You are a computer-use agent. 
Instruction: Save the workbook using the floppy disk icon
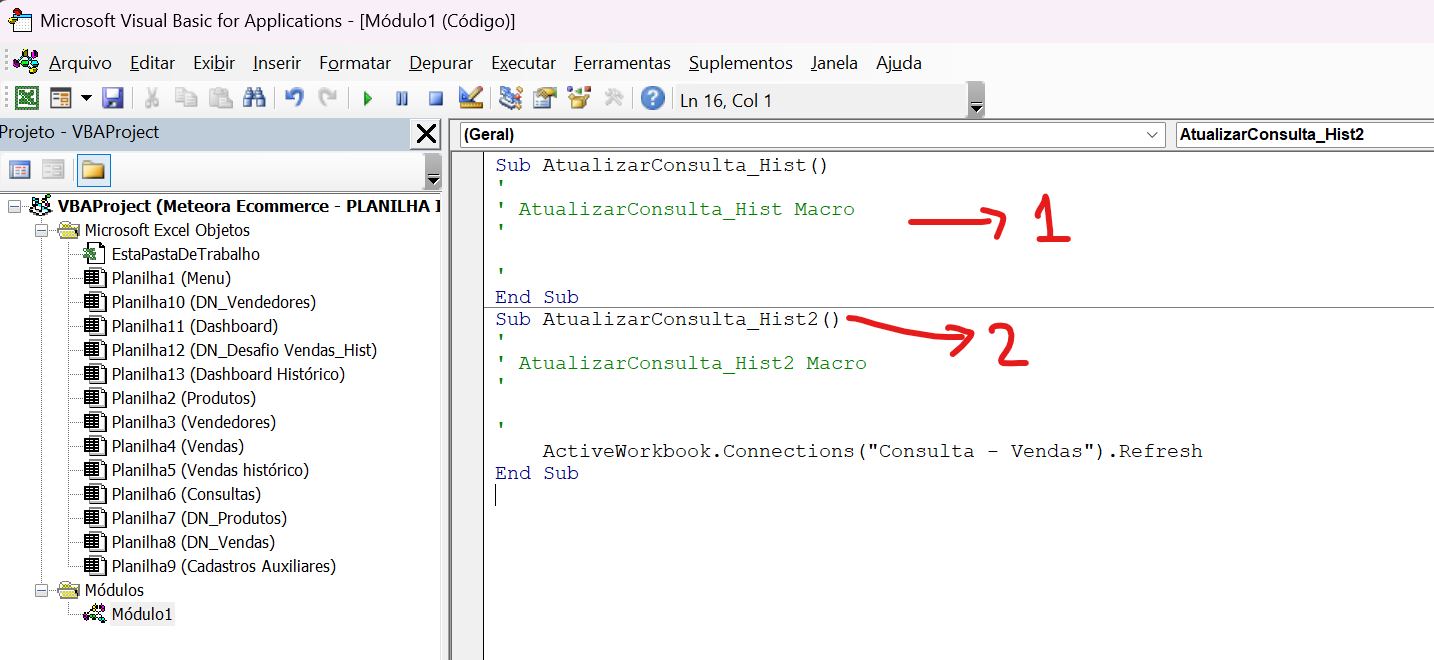(x=113, y=99)
